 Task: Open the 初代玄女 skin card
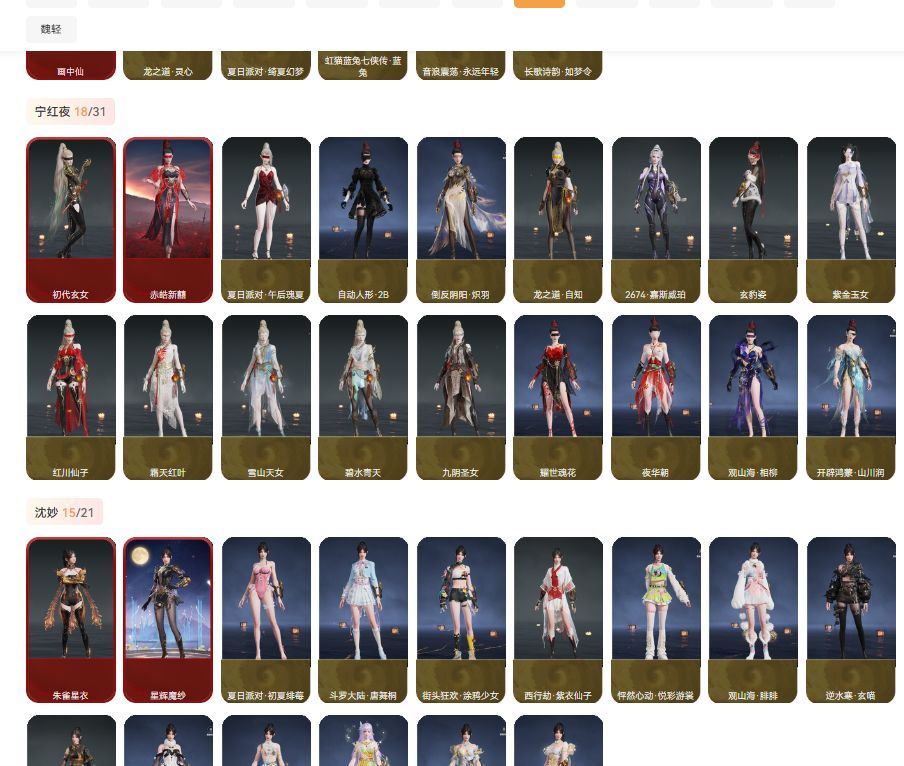[x=71, y=220]
